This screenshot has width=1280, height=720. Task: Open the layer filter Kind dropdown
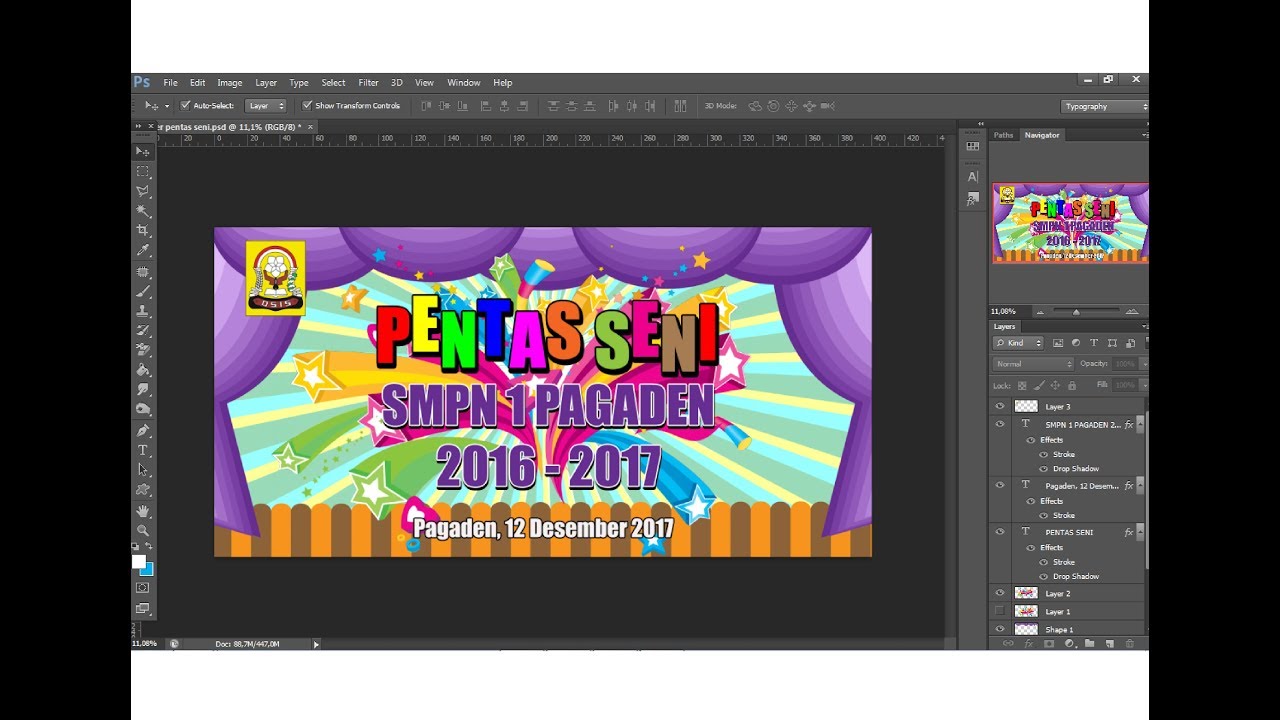1018,343
